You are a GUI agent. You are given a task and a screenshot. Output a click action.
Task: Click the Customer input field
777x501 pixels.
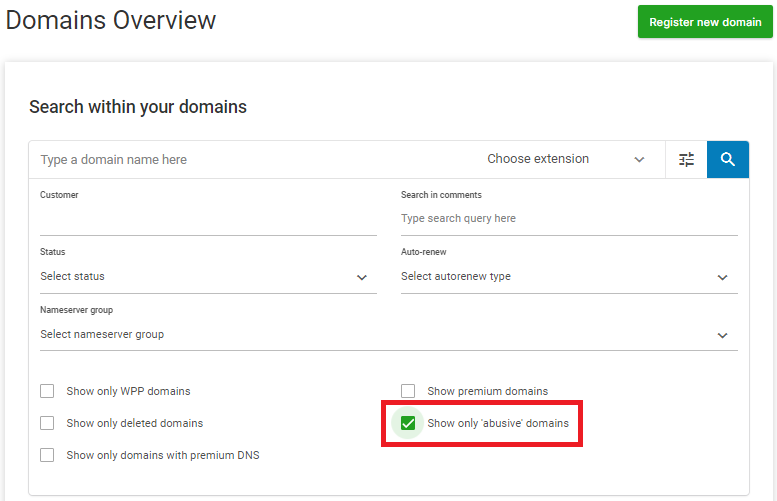(x=208, y=219)
